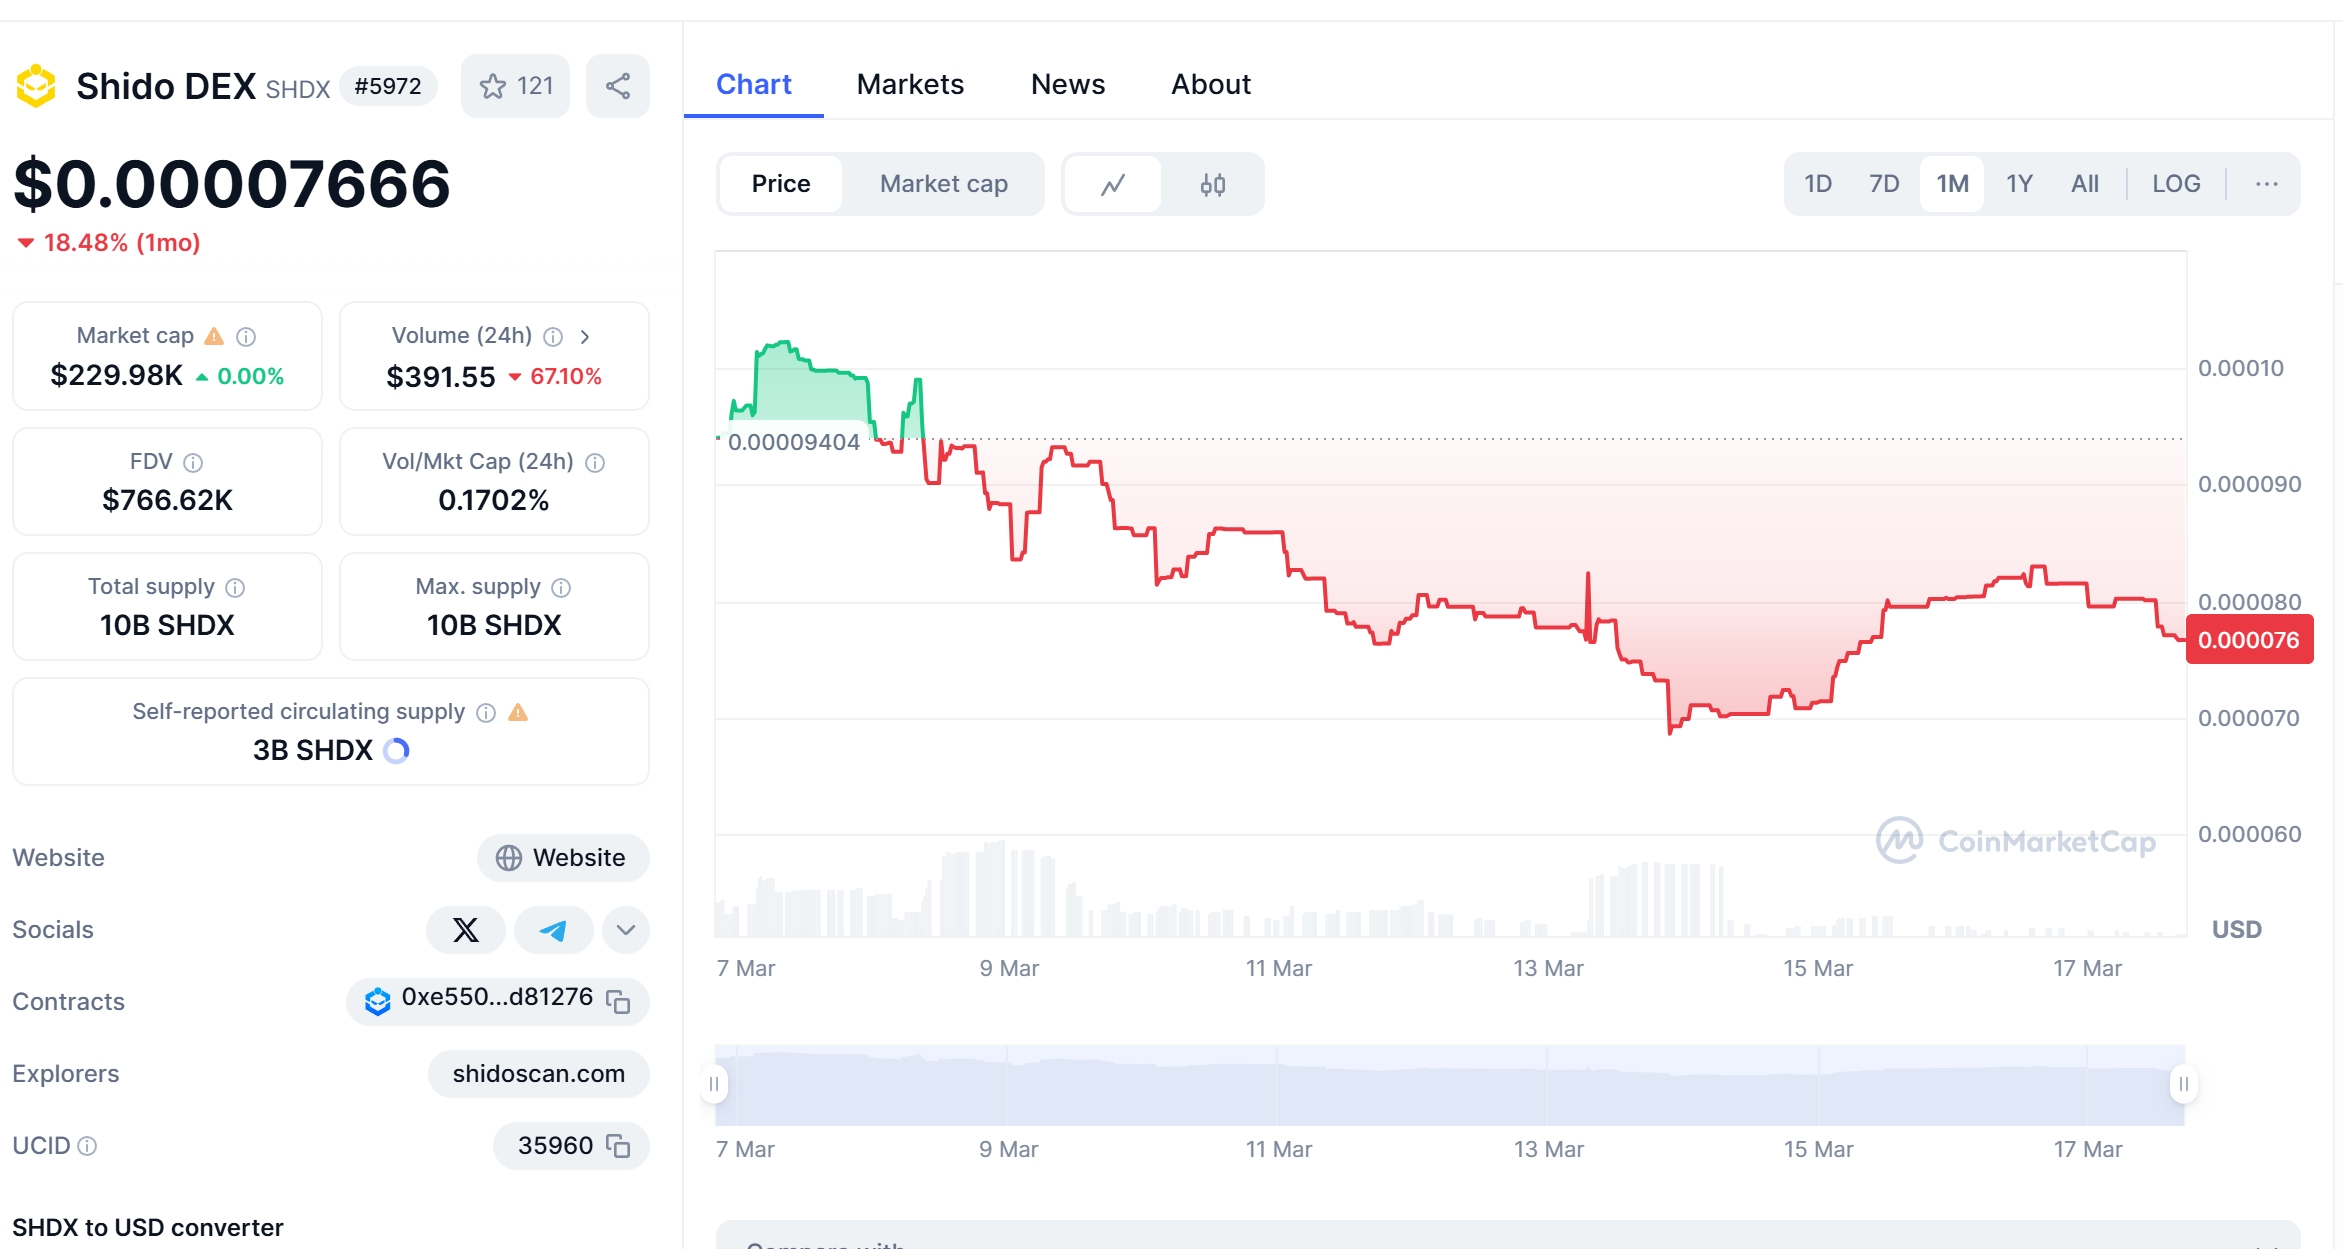Viewport: 2343px width, 1249px height.
Task: Click the navigator range selection area
Action: pyautogui.click(x=1449, y=1085)
